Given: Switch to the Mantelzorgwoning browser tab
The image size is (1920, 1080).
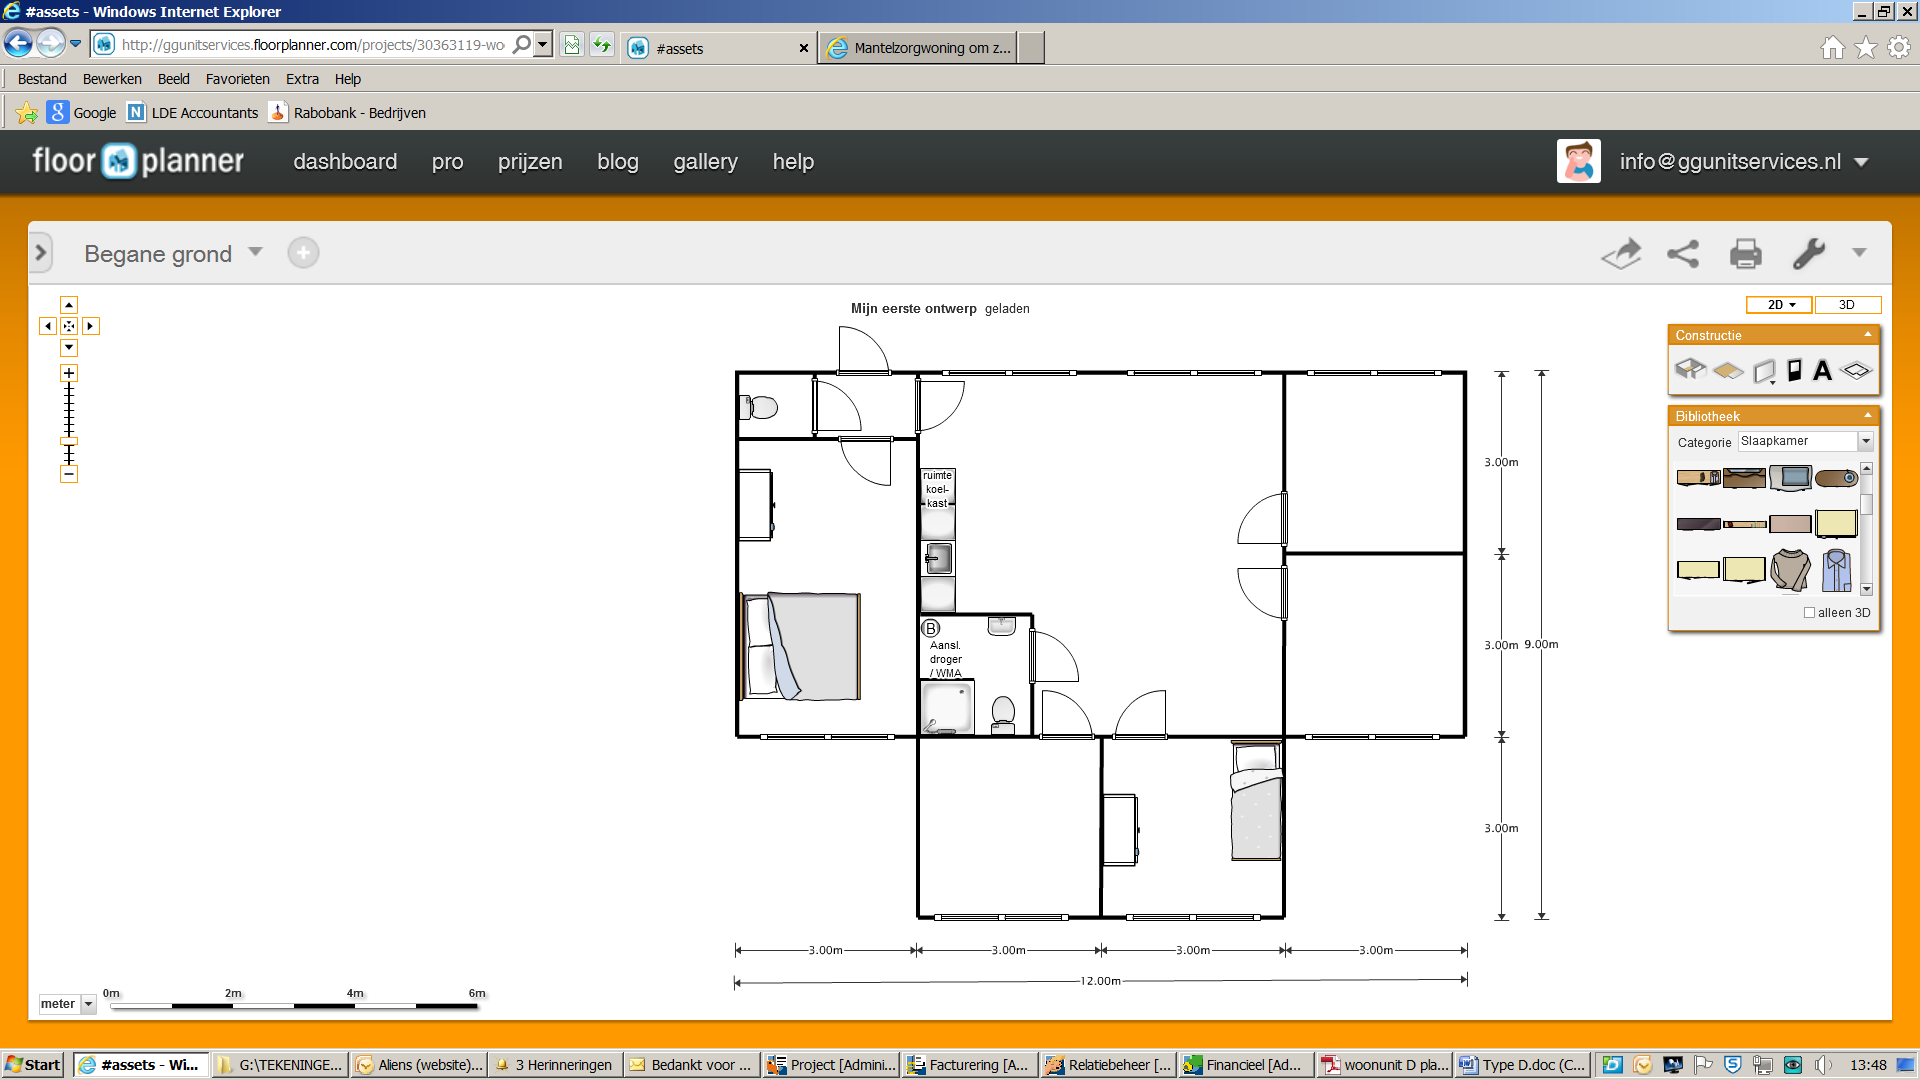Looking at the screenshot, I should [920, 48].
